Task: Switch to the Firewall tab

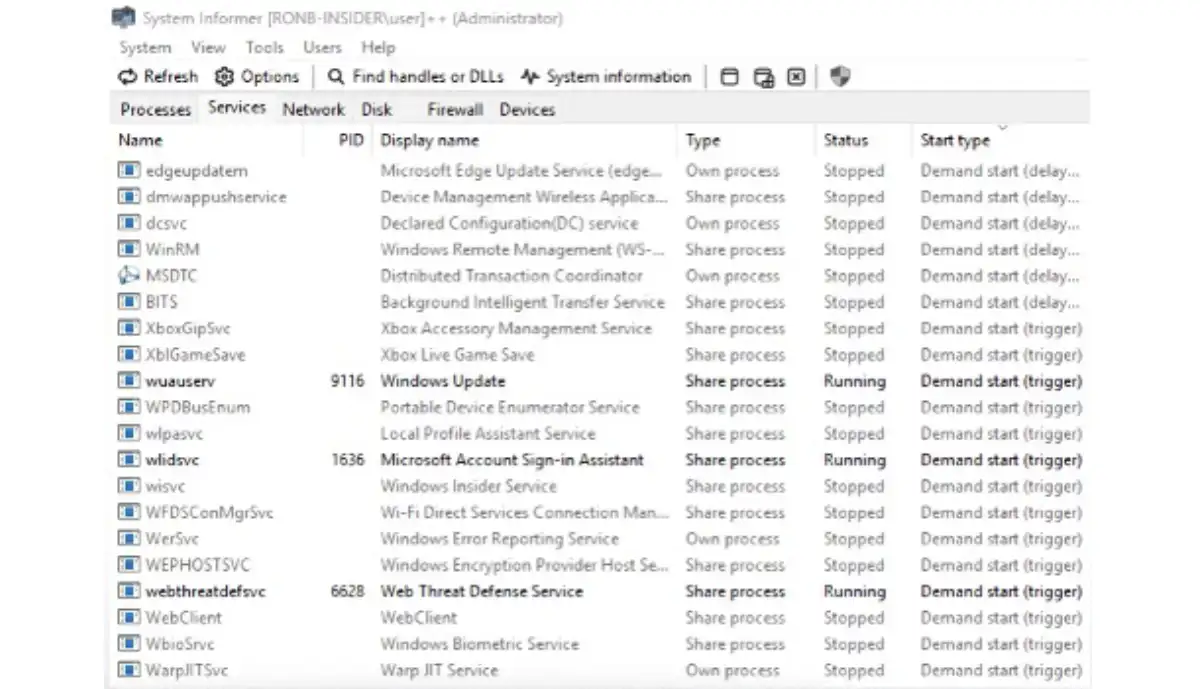Action: (454, 109)
